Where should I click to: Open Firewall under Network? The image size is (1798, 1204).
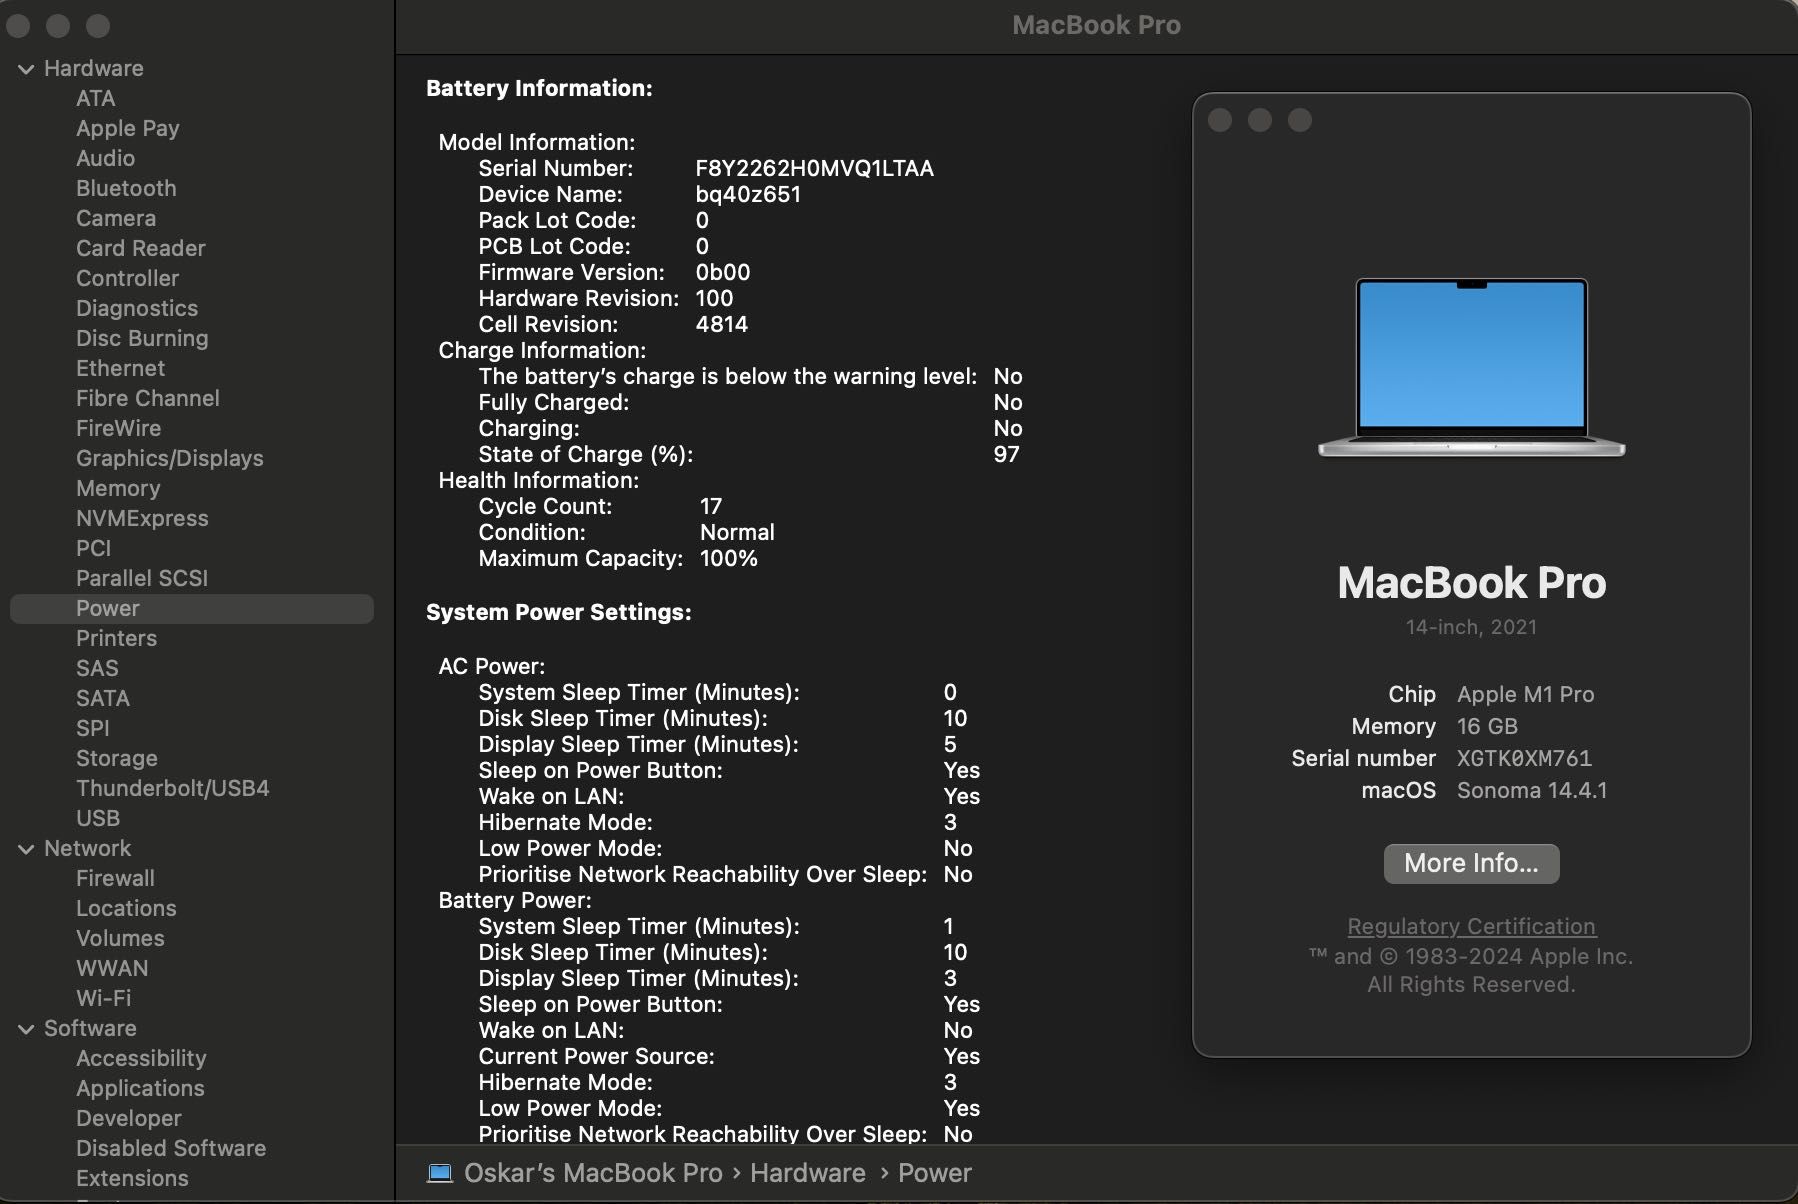pos(115,878)
